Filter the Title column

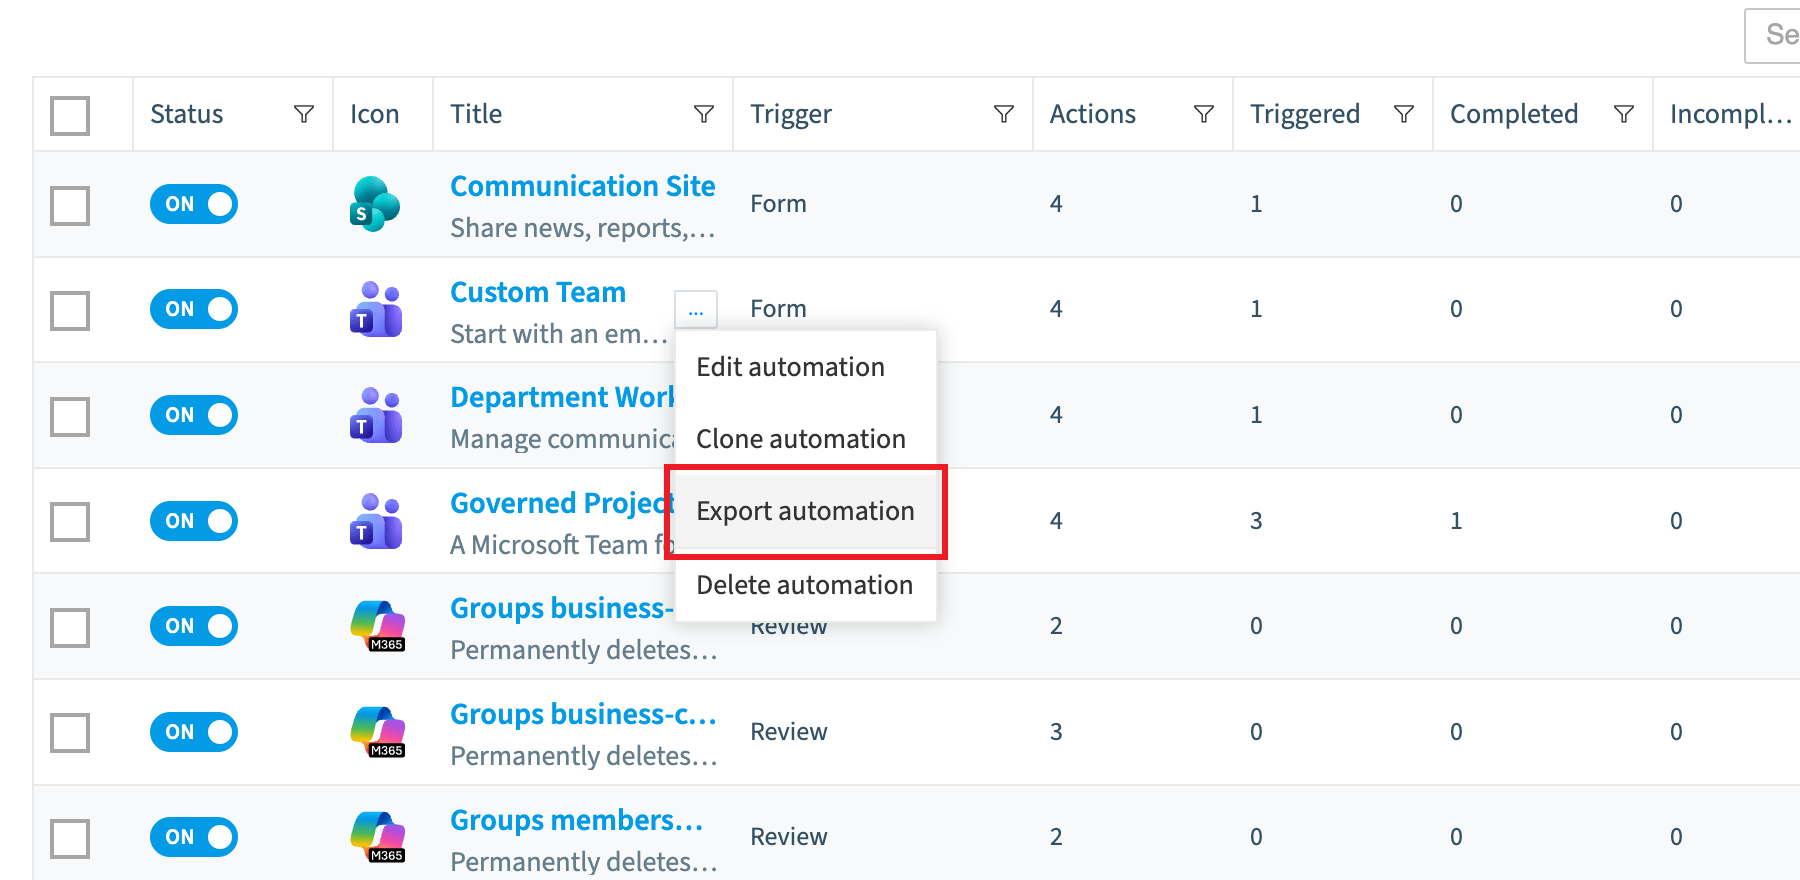click(704, 114)
